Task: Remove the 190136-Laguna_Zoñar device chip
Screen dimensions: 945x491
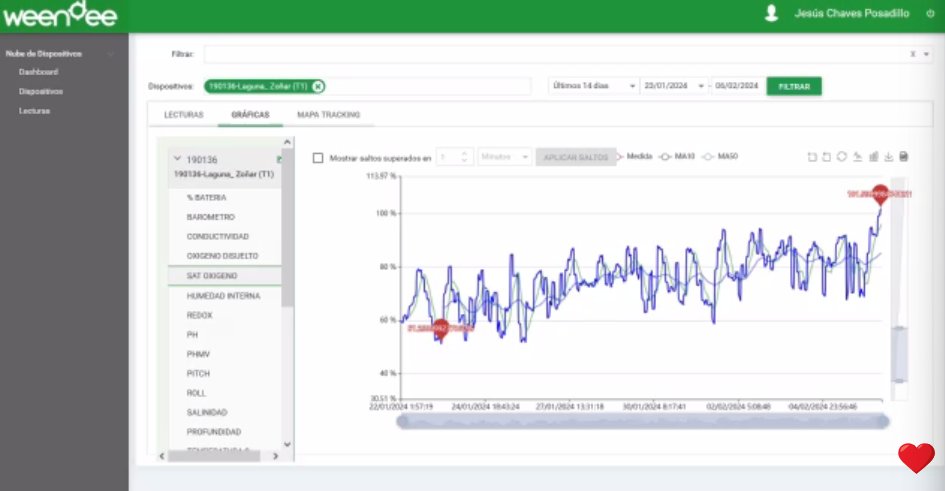Action: pos(318,86)
